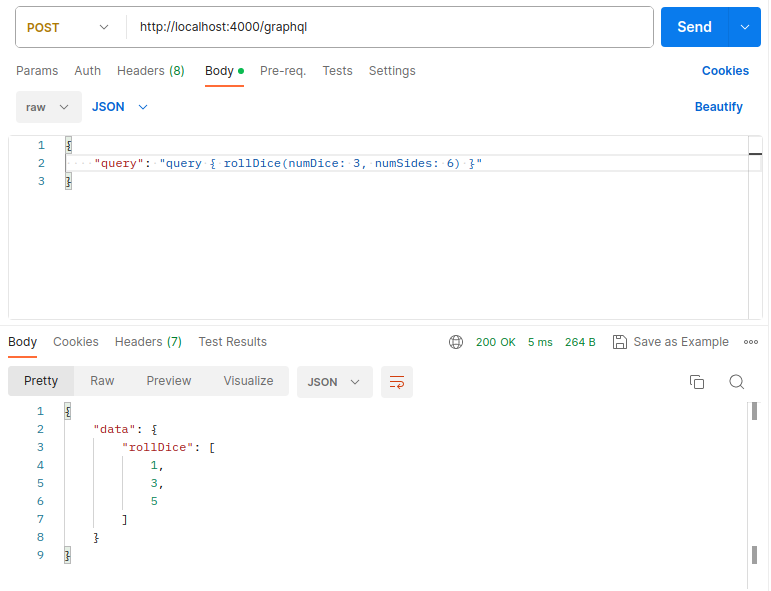This screenshot has width=771, height=591.
Task: Open the response JSON format dropdown
Action: pyautogui.click(x=334, y=382)
